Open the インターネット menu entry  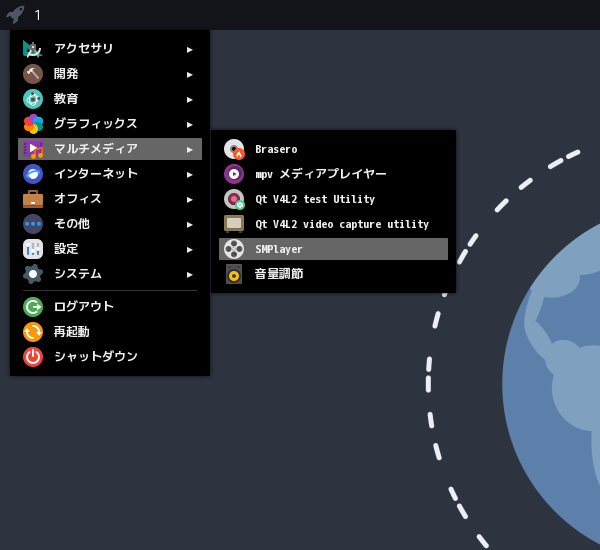[x=110, y=174]
